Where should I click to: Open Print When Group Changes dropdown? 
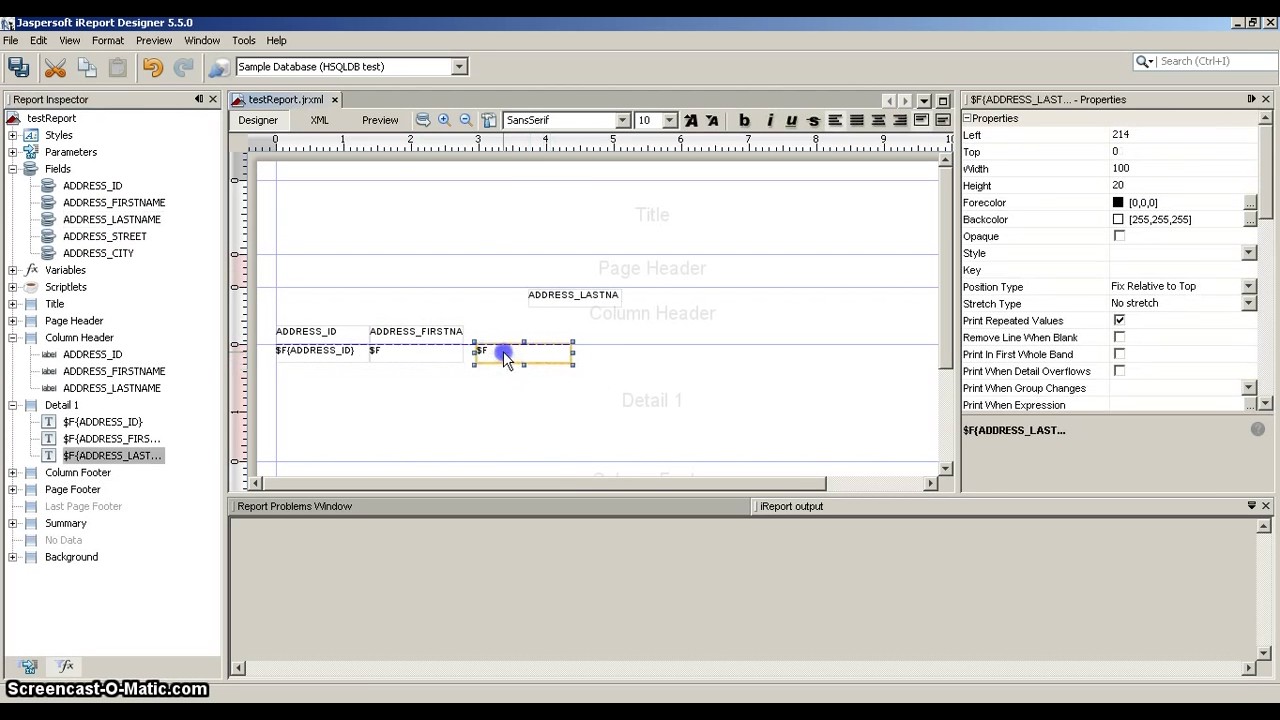(1249, 388)
